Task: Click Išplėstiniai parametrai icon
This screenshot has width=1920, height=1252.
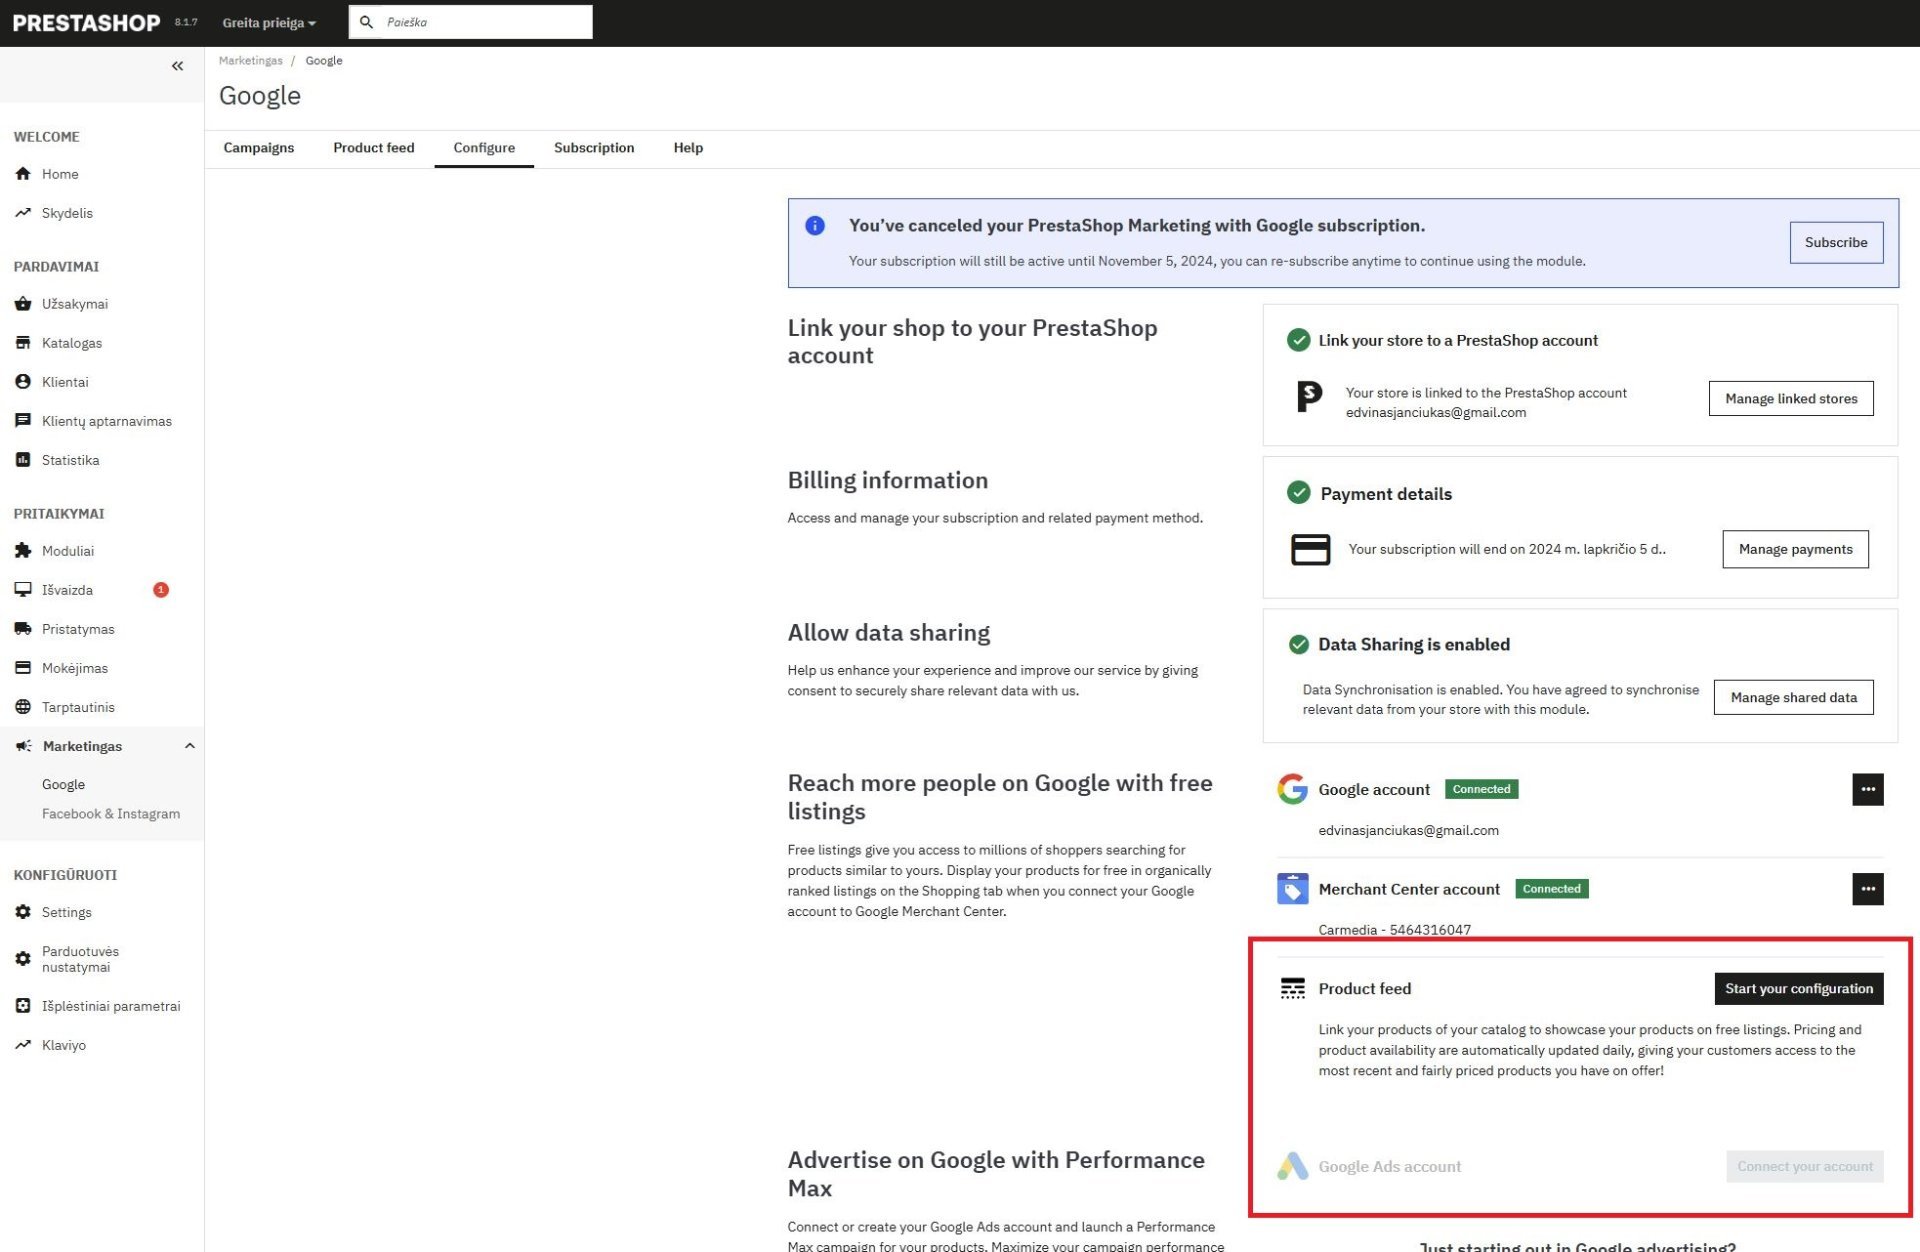Action: click(x=23, y=1006)
